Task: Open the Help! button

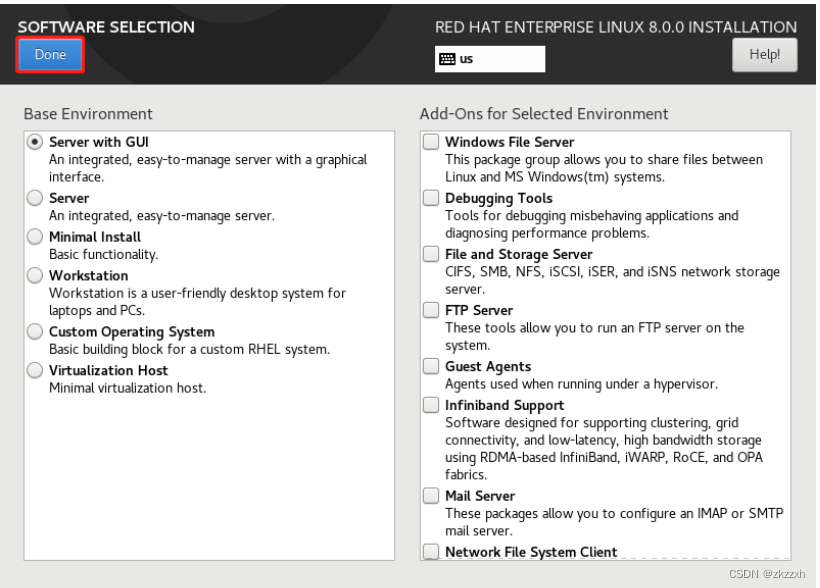Action: [764, 54]
